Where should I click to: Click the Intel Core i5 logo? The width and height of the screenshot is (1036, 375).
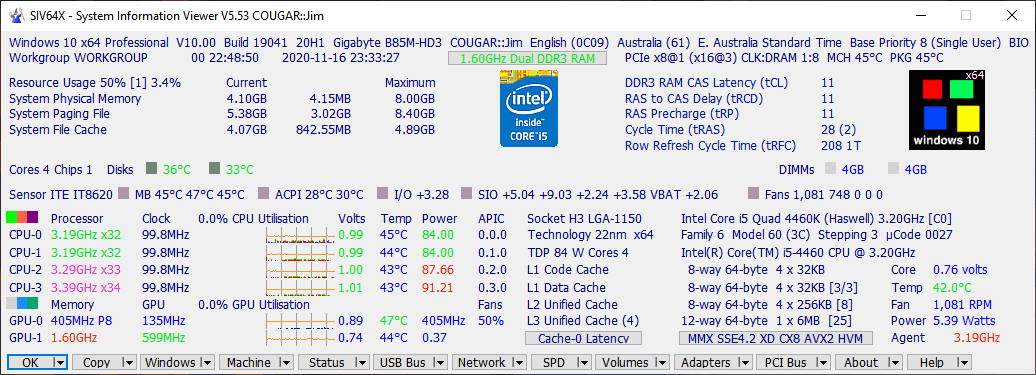[528, 108]
